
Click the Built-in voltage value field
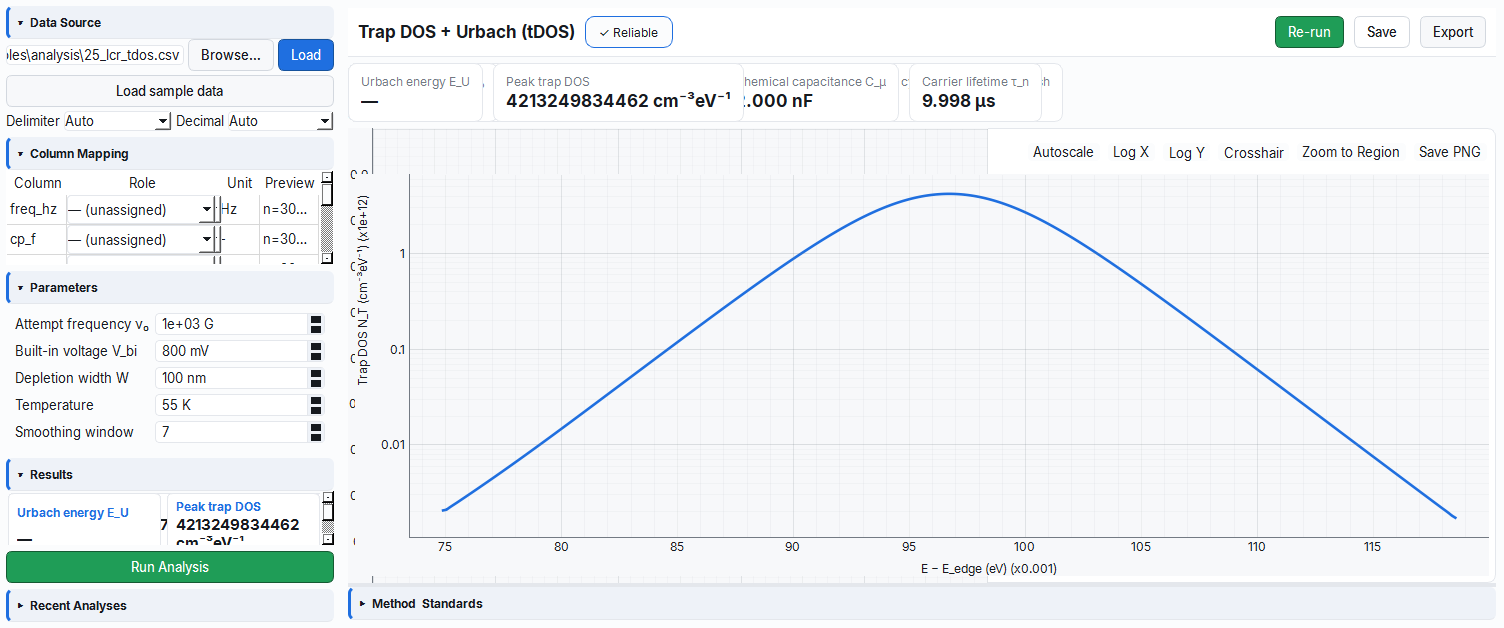tap(232, 351)
